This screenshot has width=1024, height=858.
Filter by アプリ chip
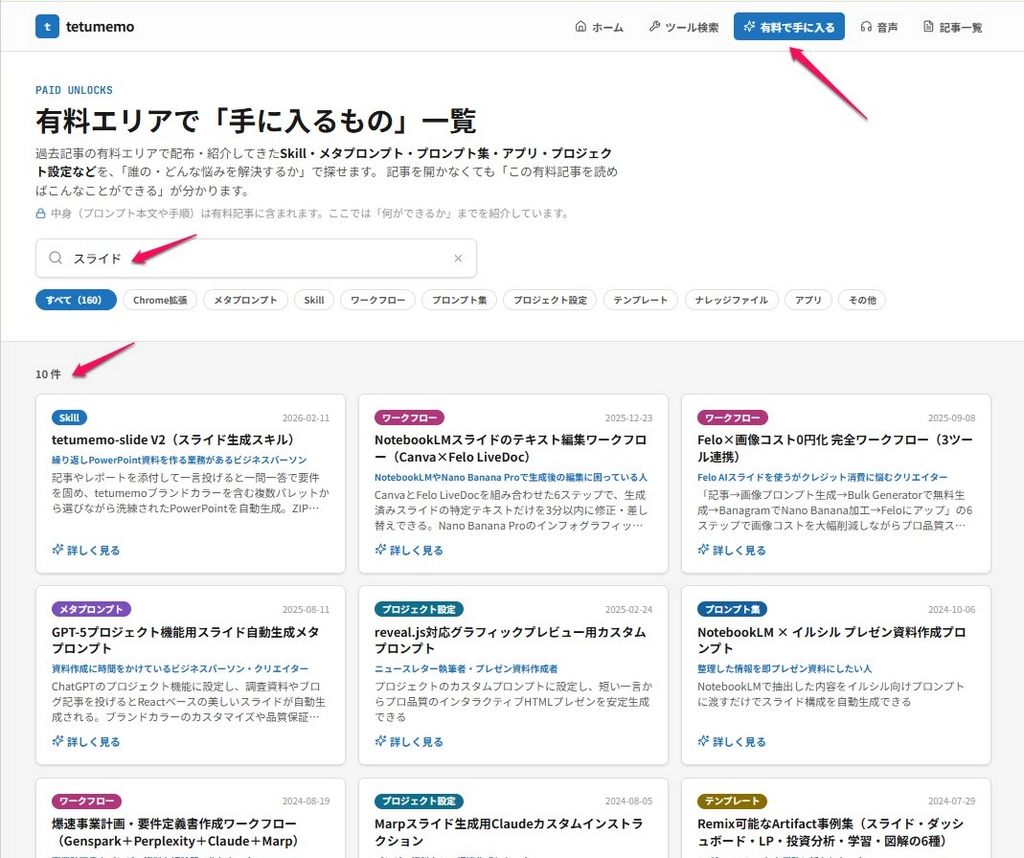click(x=808, y=300)
